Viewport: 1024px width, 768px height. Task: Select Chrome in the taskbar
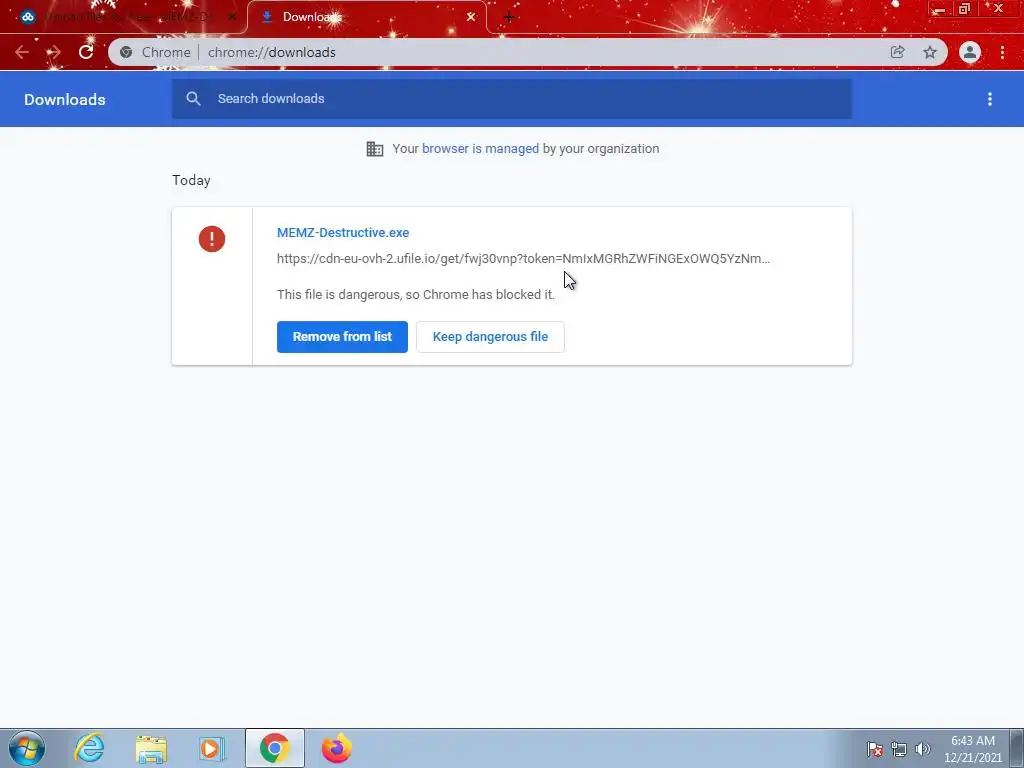(274, 748)
